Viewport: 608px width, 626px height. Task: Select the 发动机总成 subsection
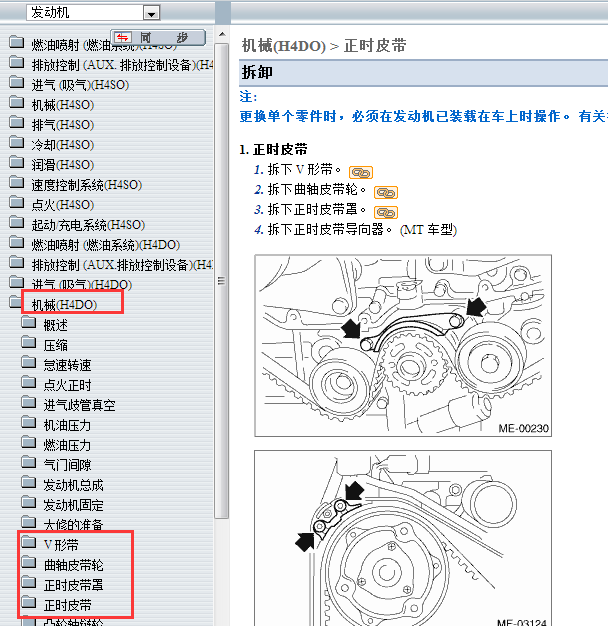tap(73, 485)
